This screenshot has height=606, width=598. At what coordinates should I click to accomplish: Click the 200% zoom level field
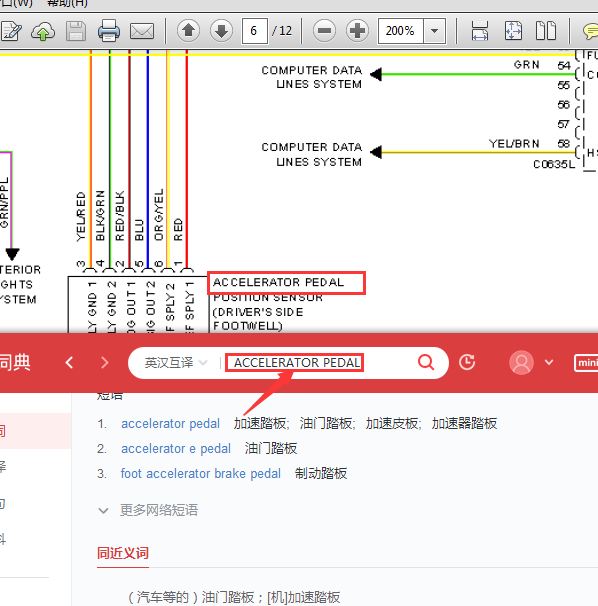pos(400,31)
